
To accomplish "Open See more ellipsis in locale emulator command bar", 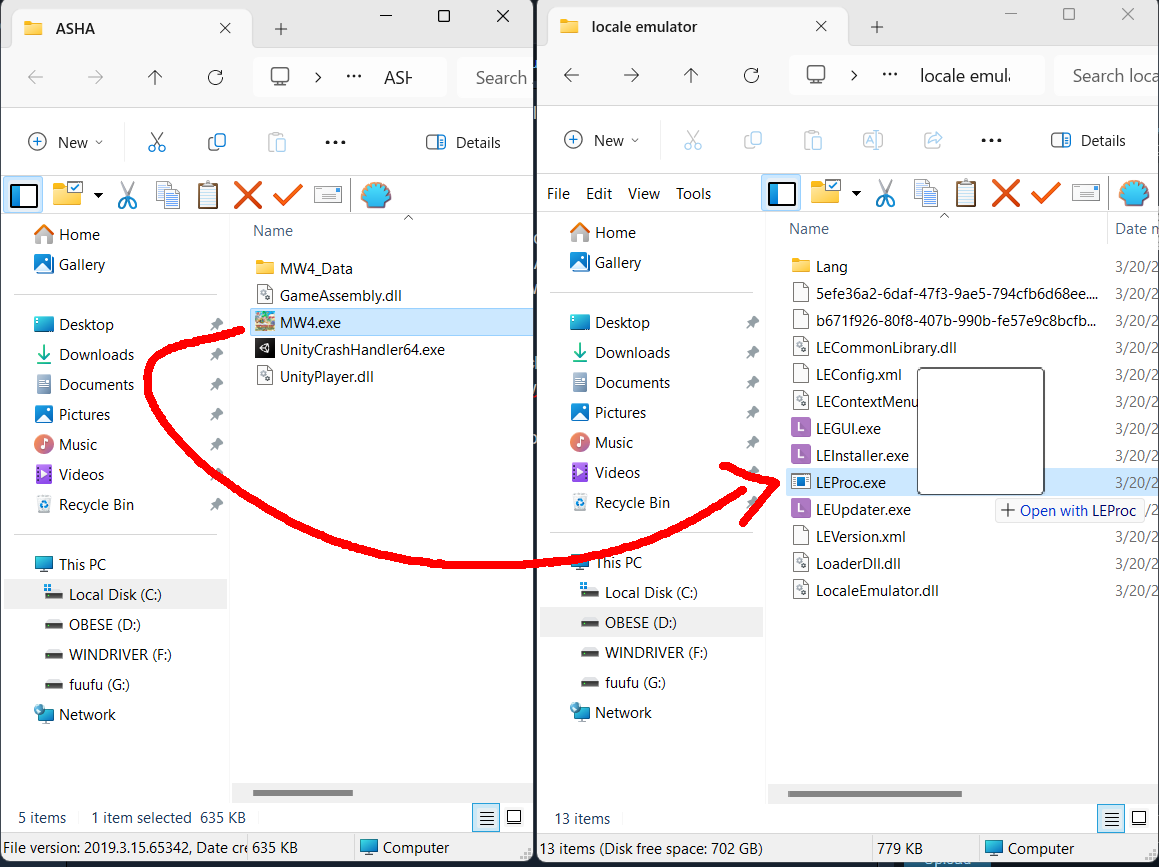I will click(x=991, y=140).
